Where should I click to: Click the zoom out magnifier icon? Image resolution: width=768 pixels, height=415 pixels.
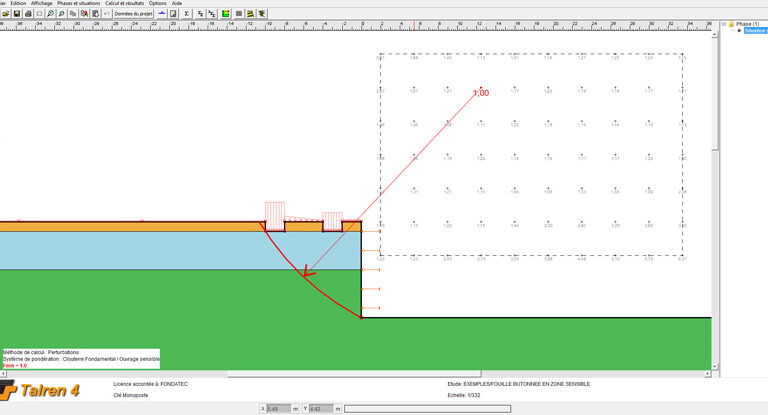(x=62, y=14)
